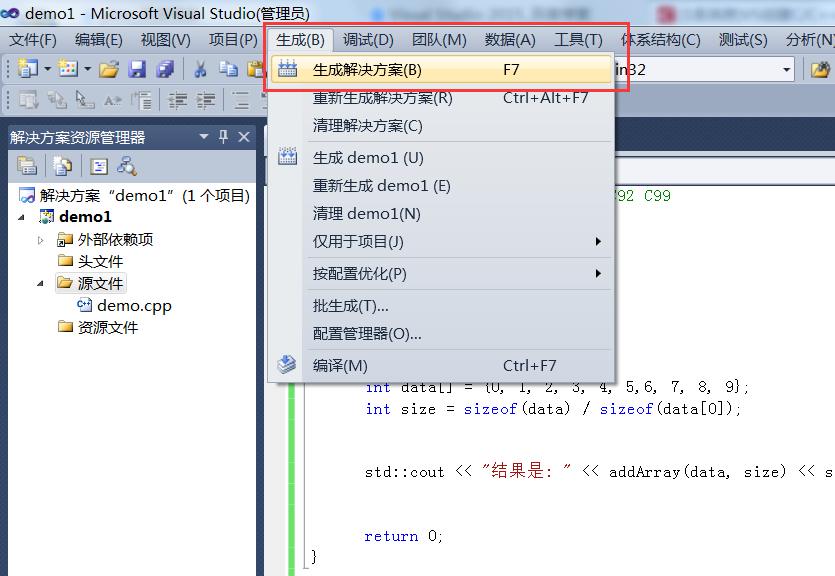This screenshot has height=576, width=835.
Task: Click the Copy icon in toolbar
Action: click(228, 69)
